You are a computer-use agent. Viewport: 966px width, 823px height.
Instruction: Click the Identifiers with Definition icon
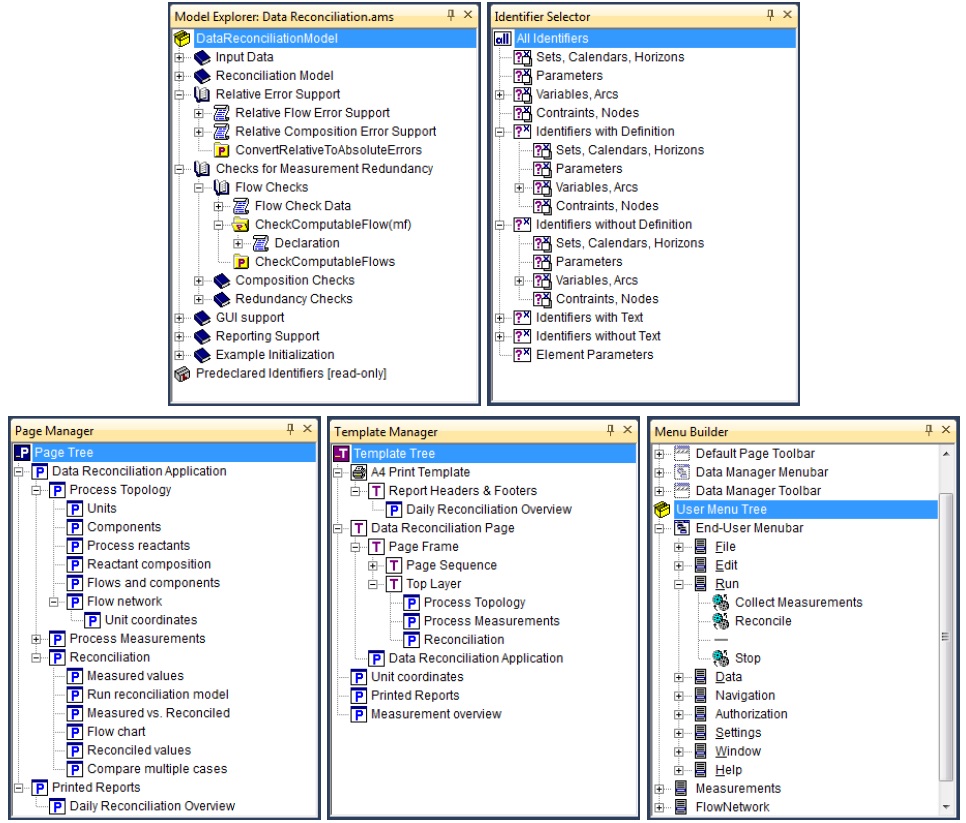point(522,132)
